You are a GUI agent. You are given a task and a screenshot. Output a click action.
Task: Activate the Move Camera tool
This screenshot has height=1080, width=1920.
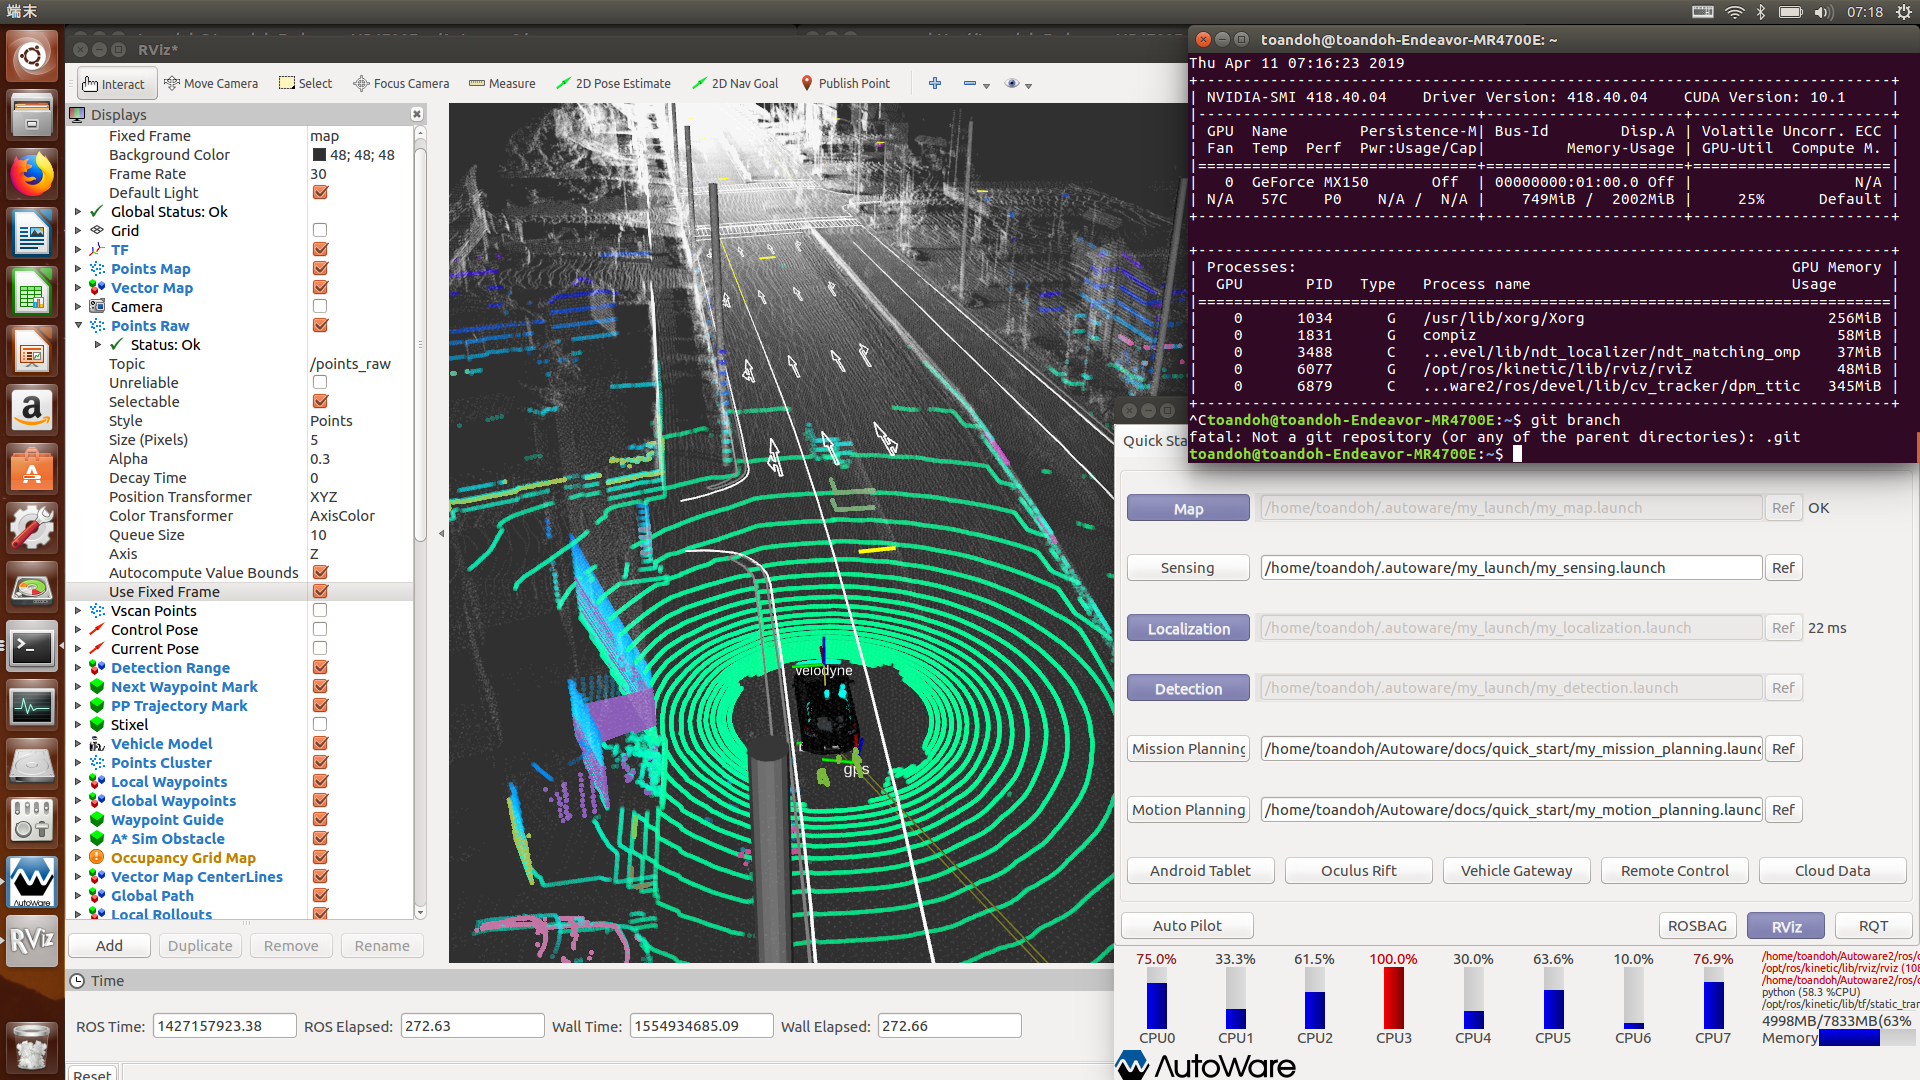[211, 84]
